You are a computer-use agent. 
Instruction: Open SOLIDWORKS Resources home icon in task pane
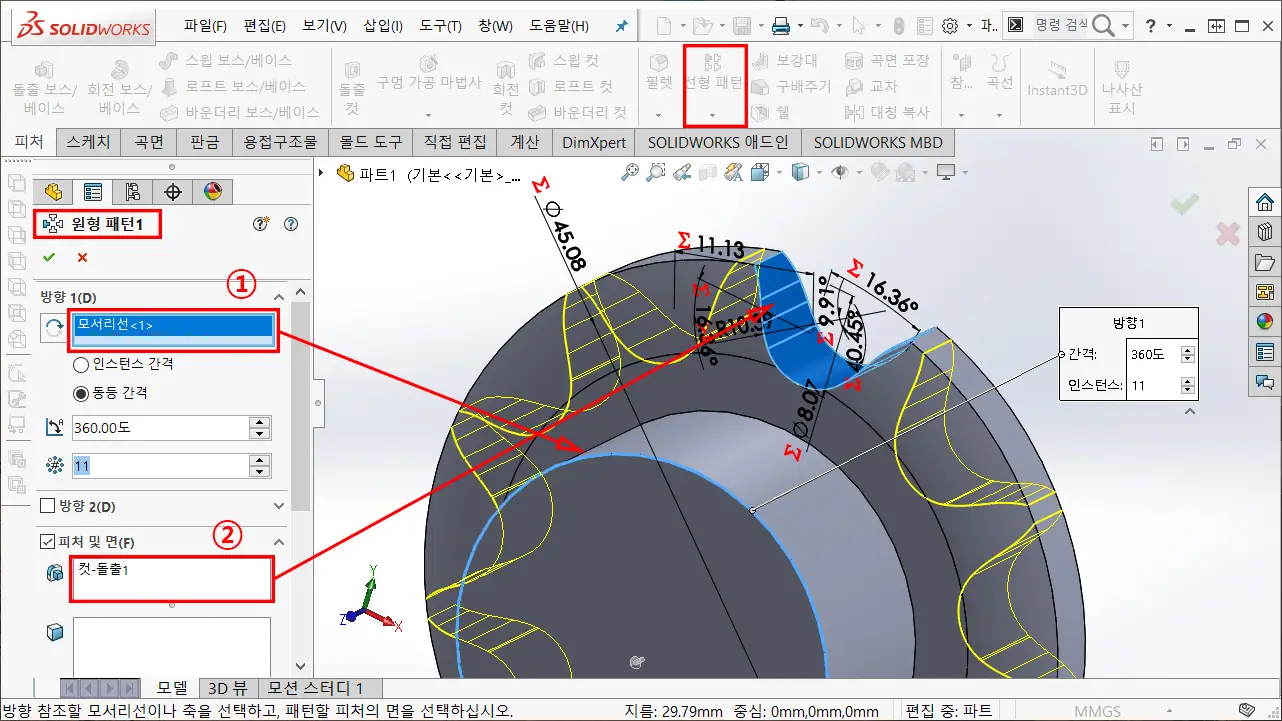click(1266, 202)
